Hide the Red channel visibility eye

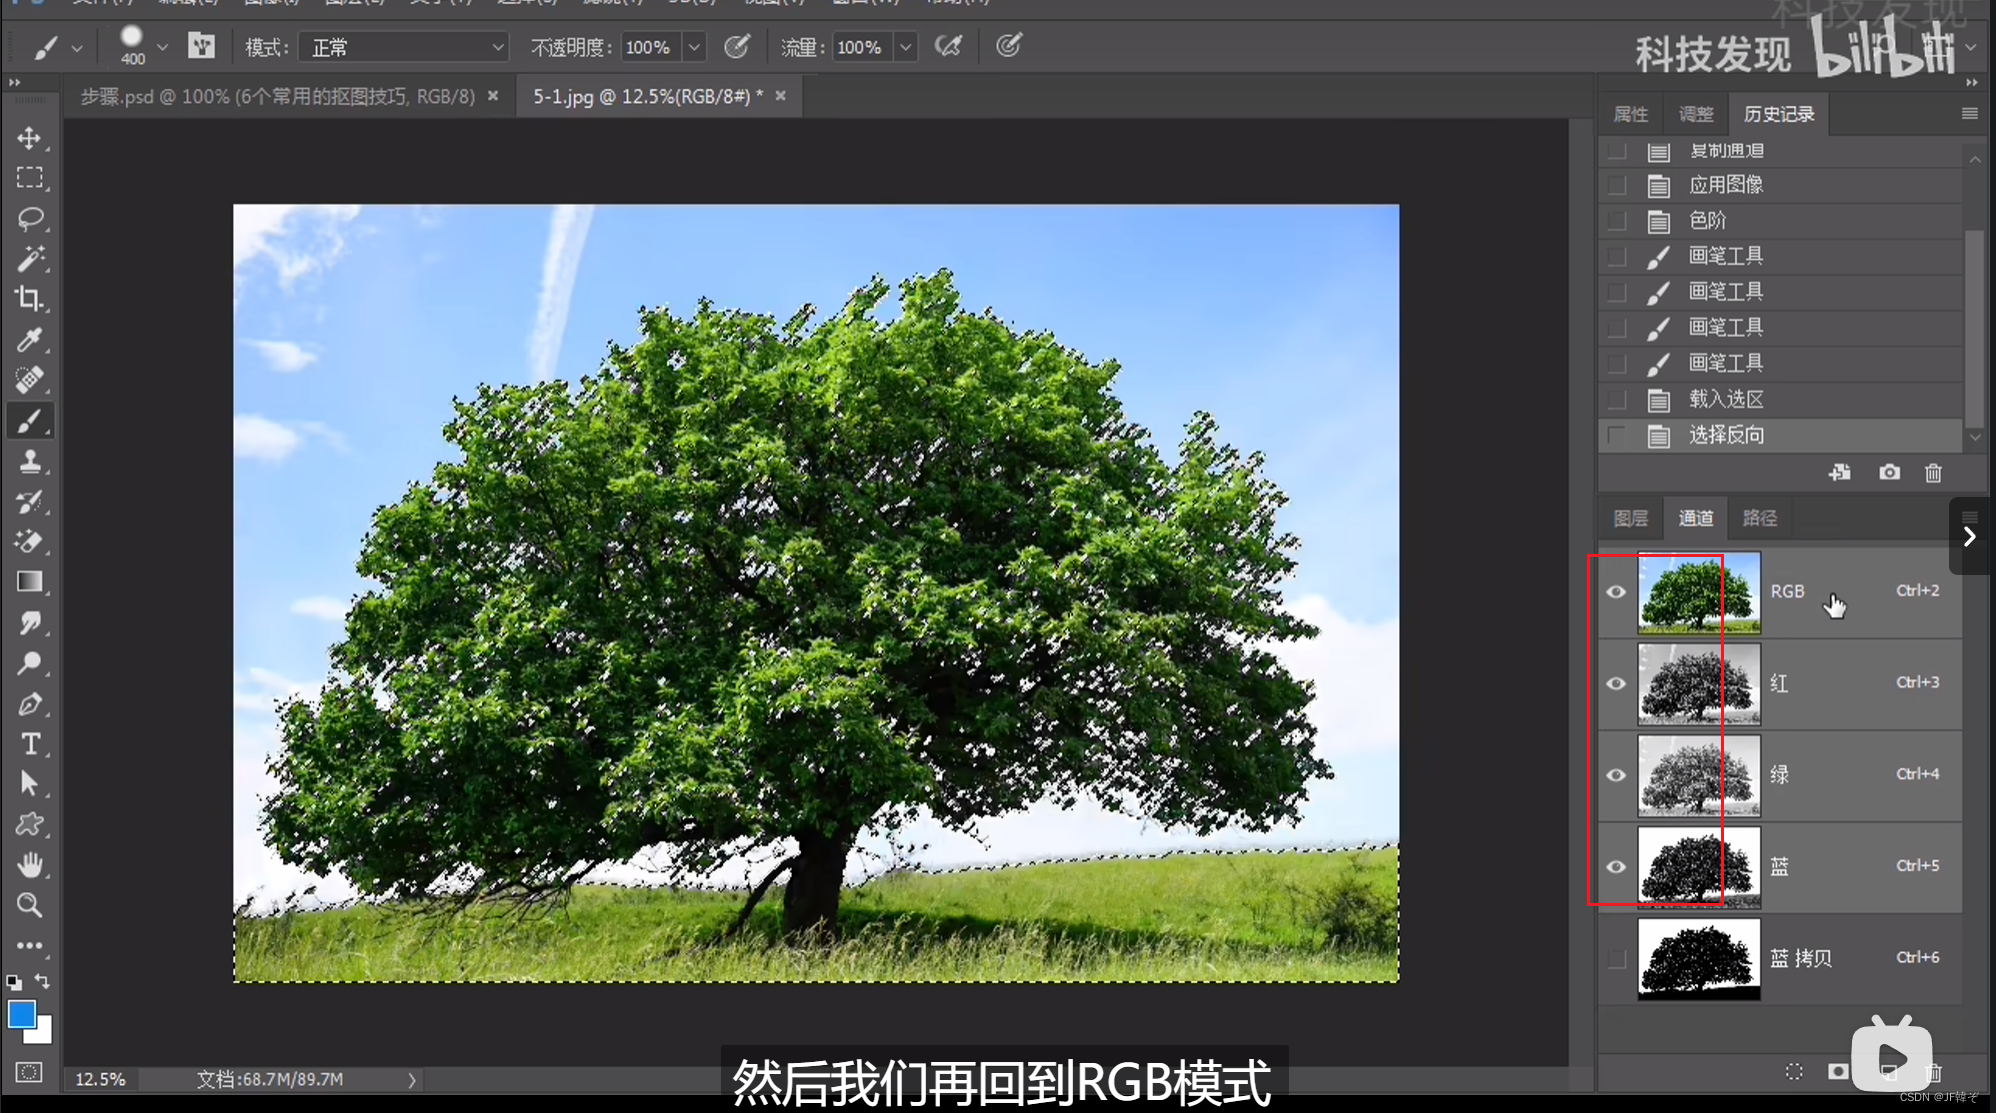(1616, 684)
